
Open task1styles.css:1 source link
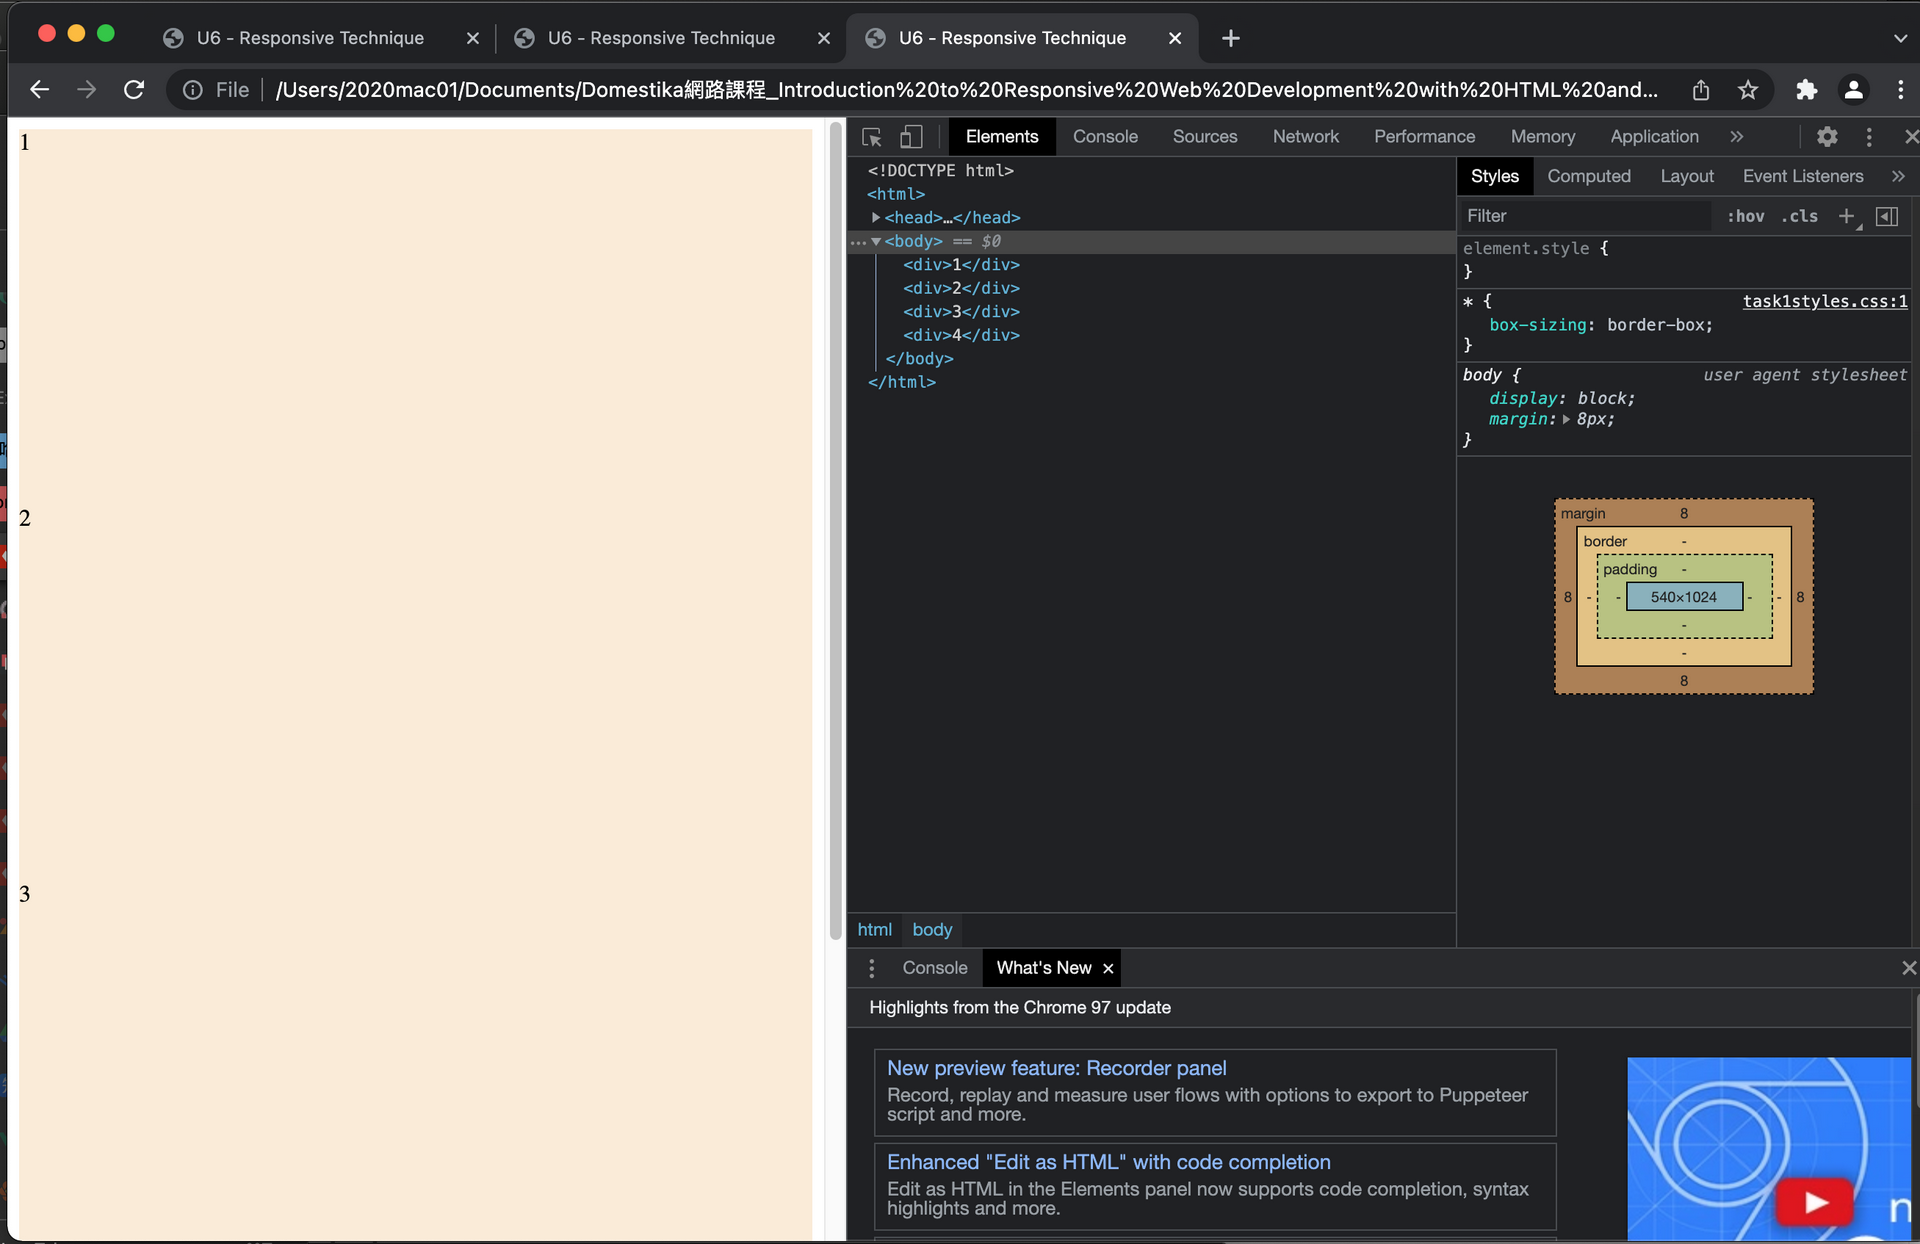[1824, 301]
